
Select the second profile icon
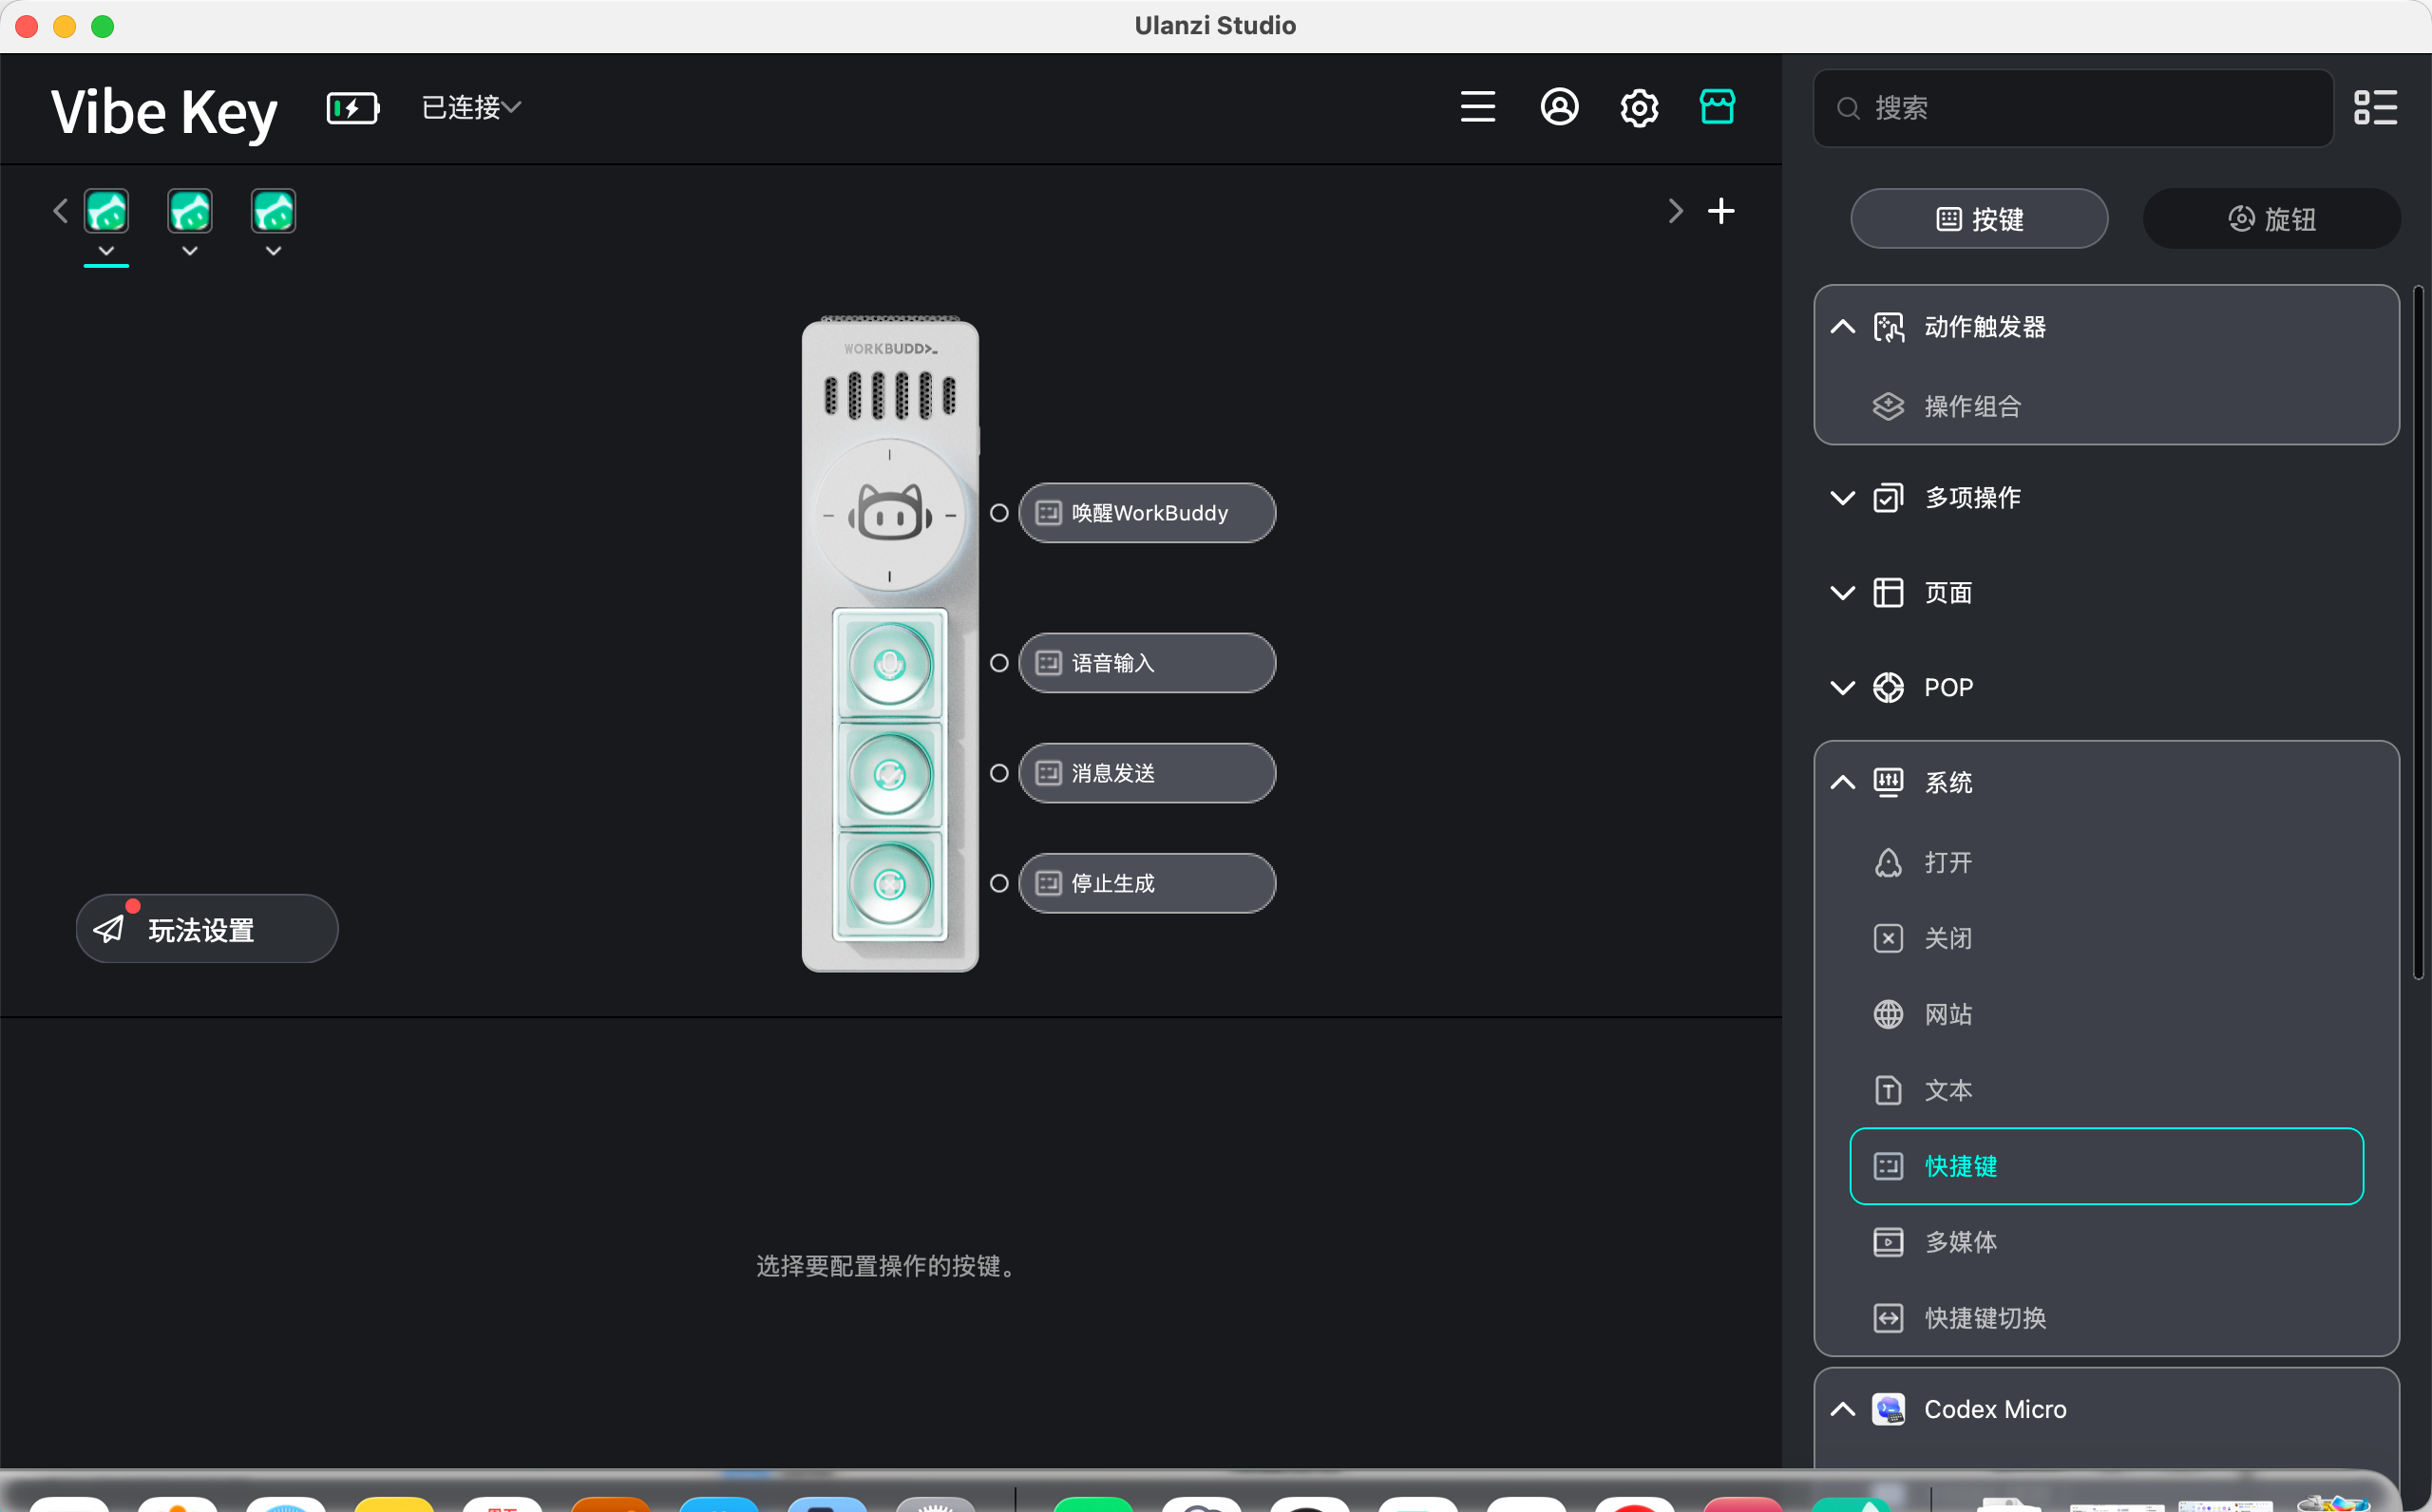(190, 211)
